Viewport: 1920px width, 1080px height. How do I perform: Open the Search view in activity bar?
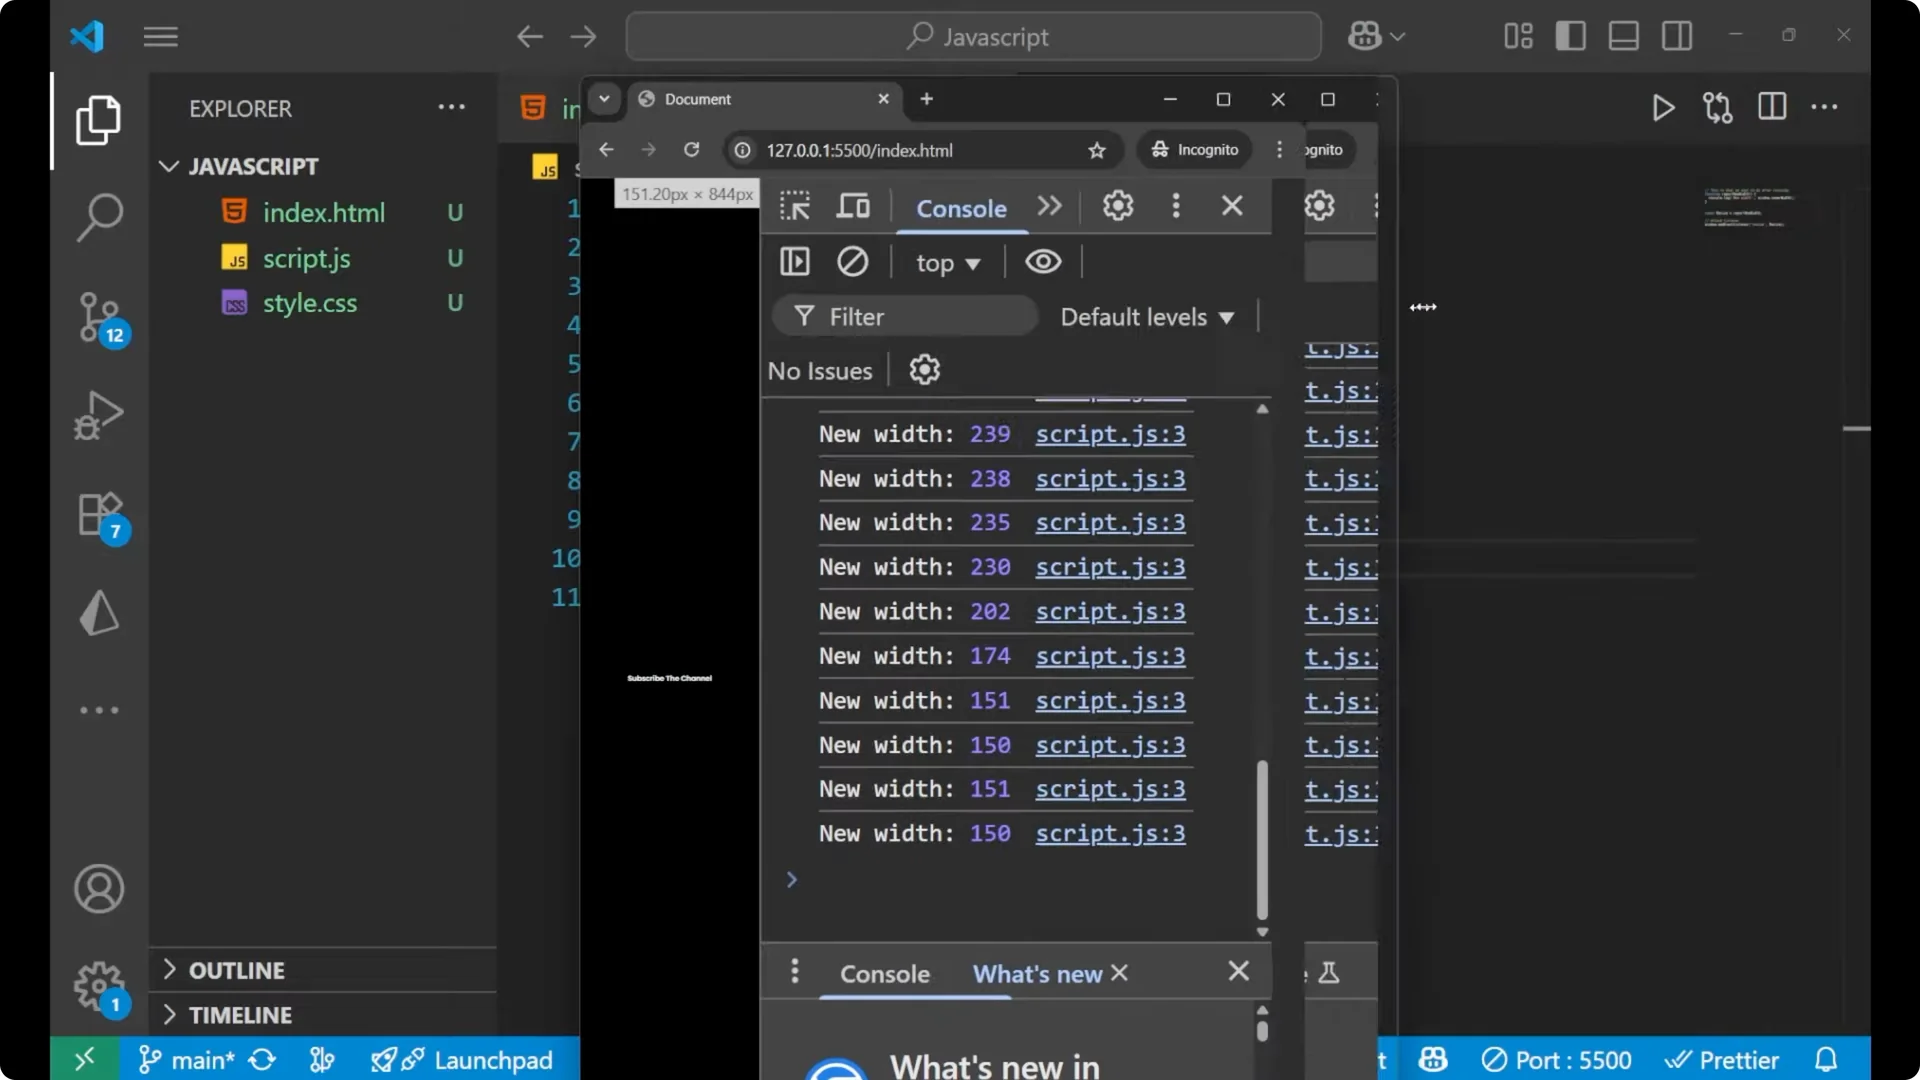99,216
